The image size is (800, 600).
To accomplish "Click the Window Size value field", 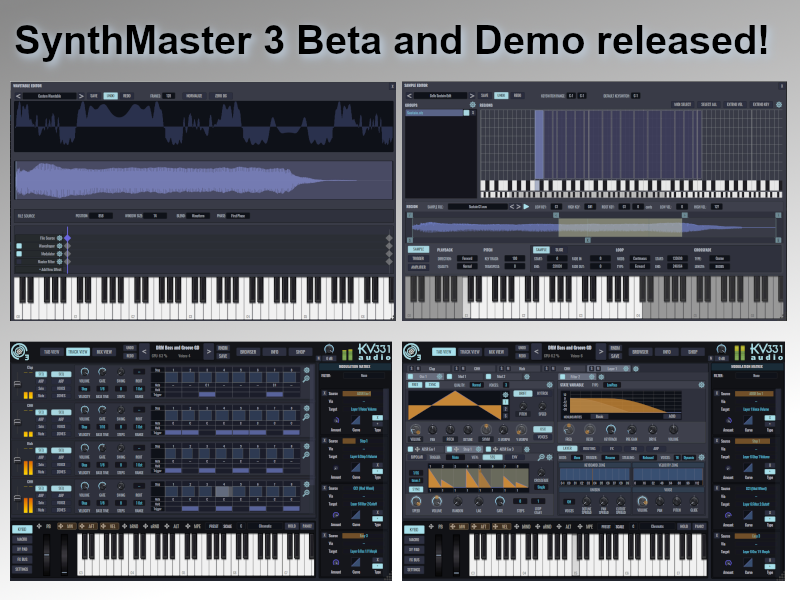I will click(x=156, y=216).
